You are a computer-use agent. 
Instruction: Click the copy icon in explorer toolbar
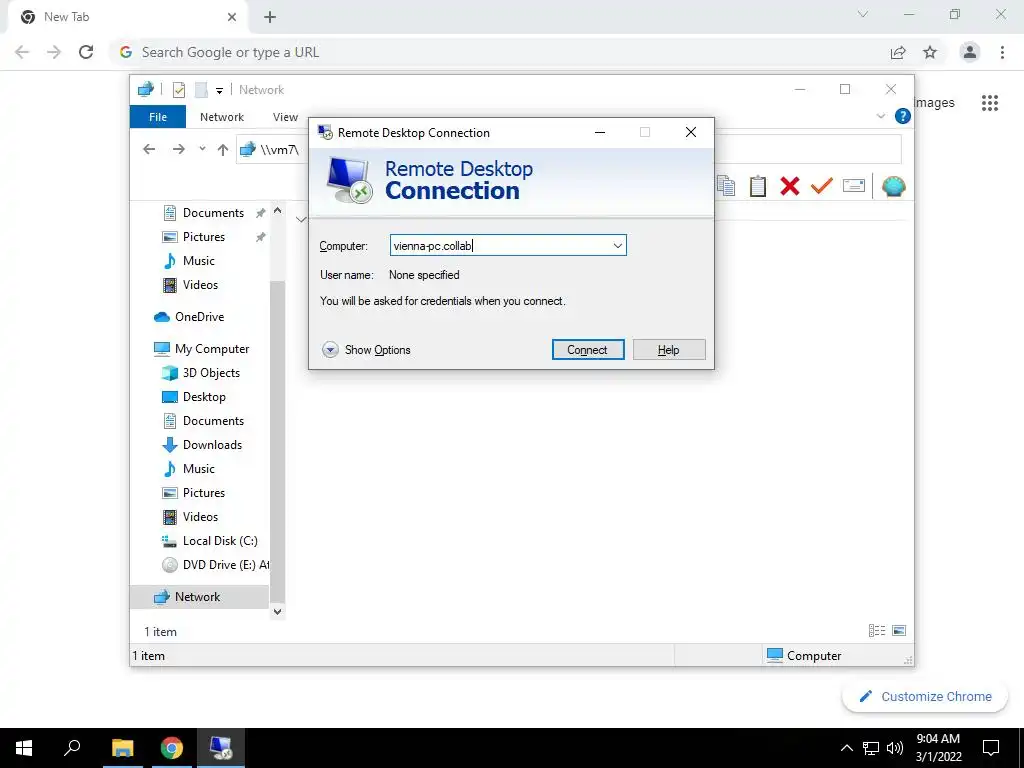(x=726, y=186)
